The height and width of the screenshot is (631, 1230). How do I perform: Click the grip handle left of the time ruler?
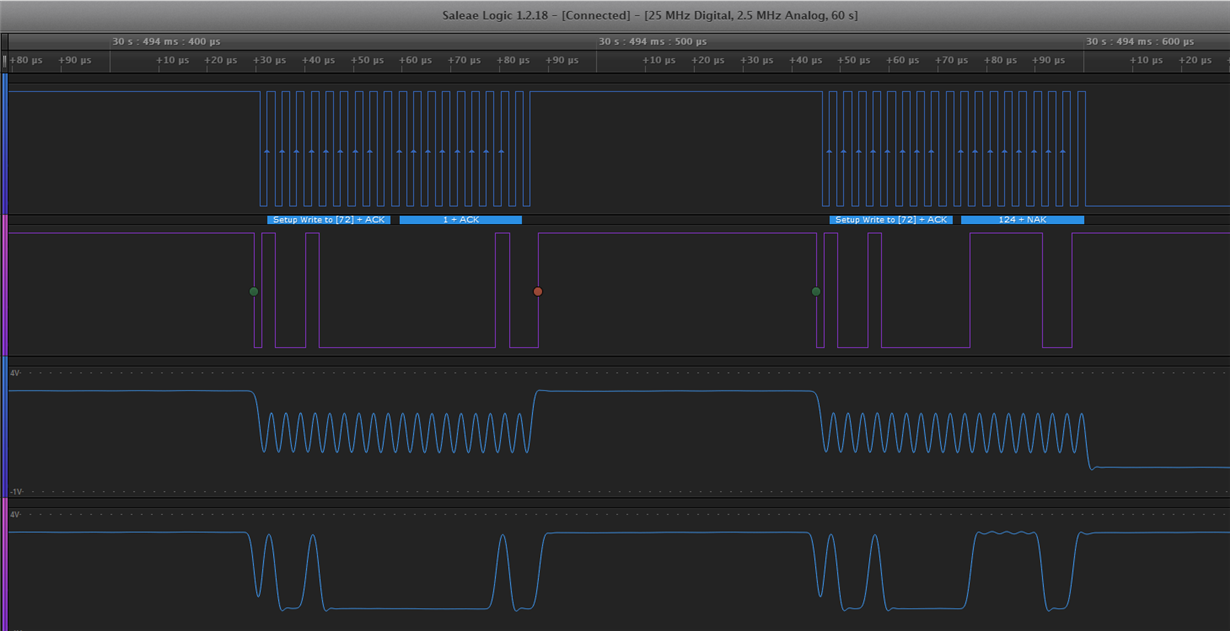coord(4,60)
